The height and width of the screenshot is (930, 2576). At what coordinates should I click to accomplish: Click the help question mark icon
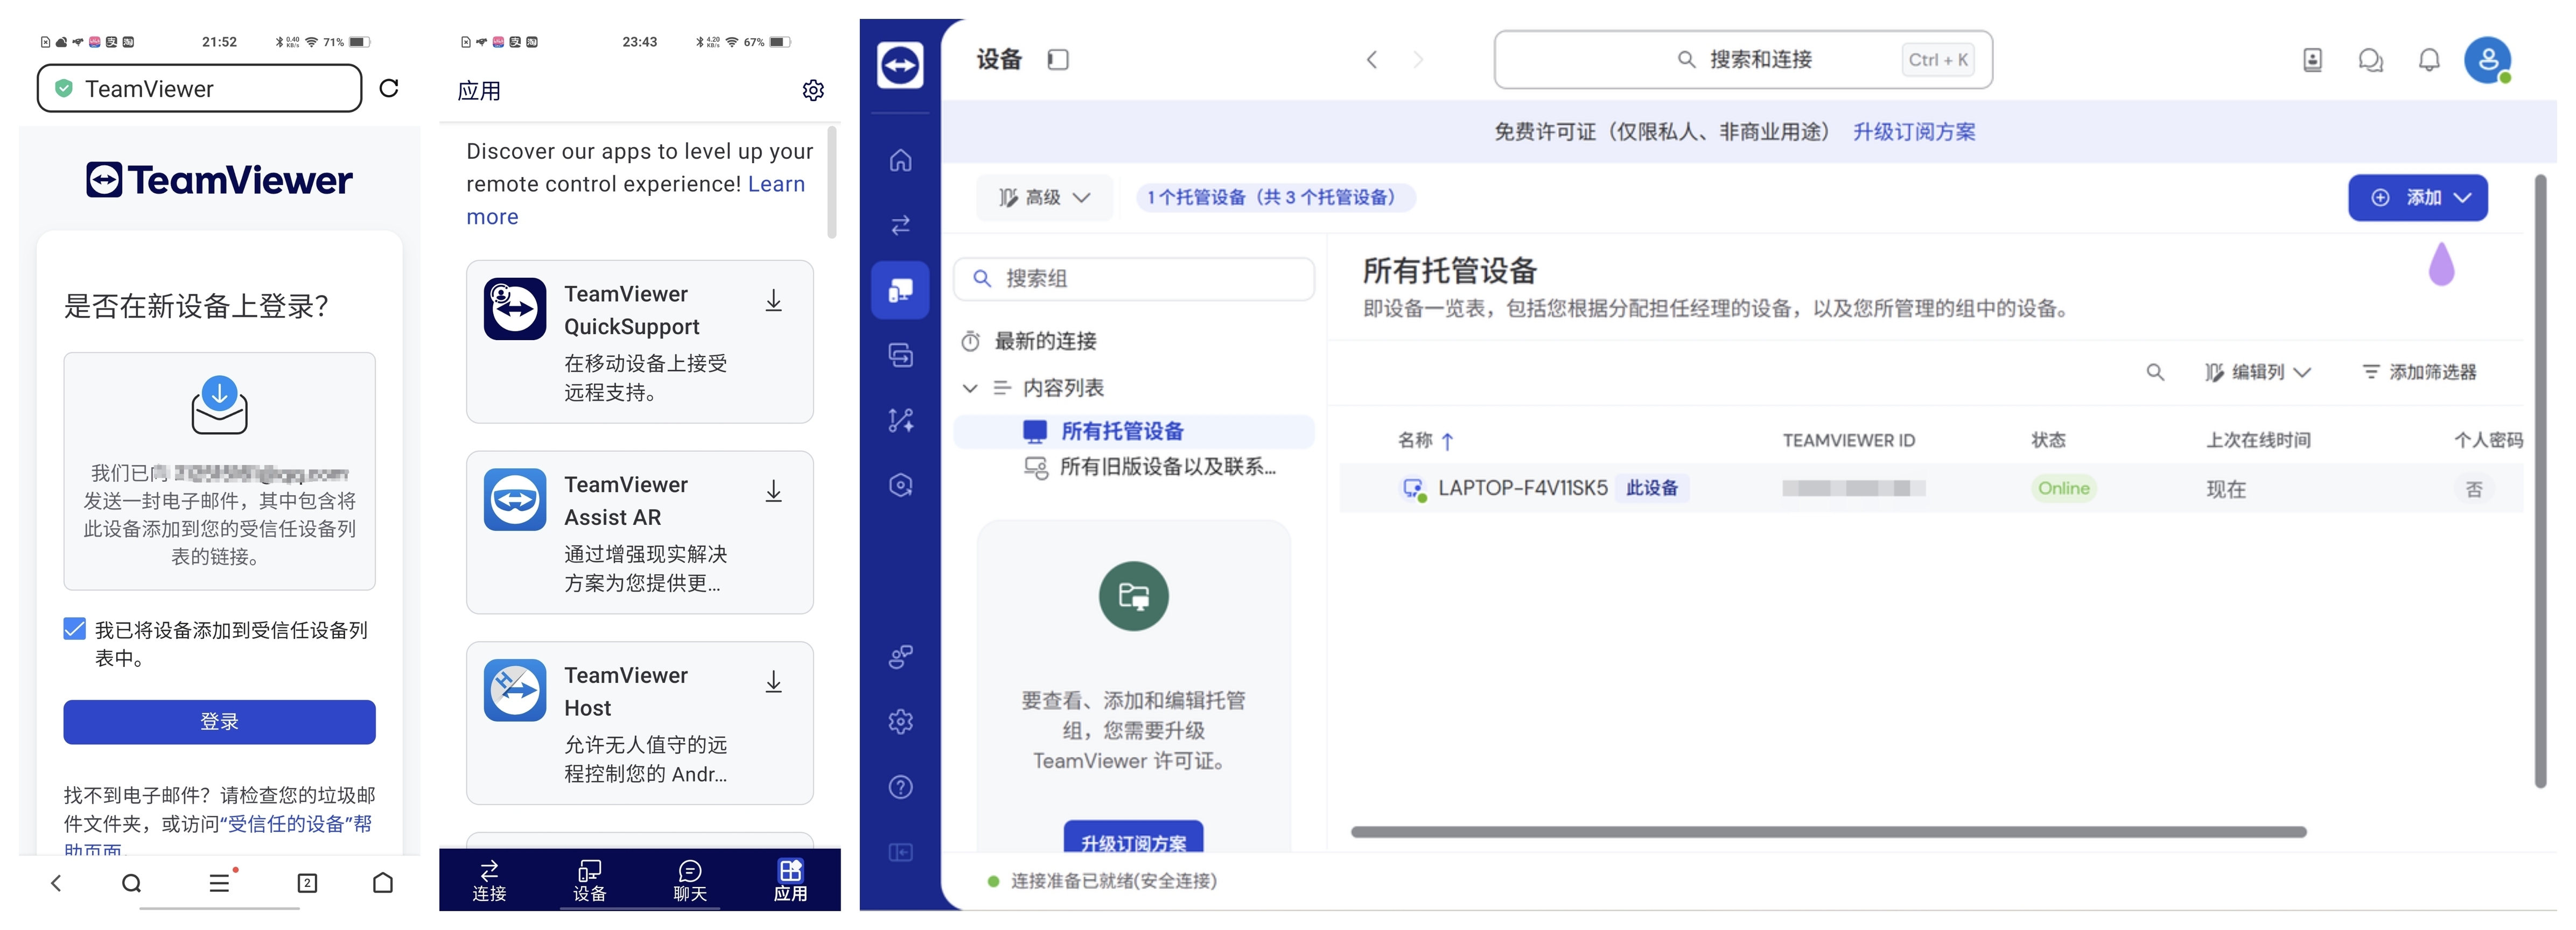click(x=900, y=787)
